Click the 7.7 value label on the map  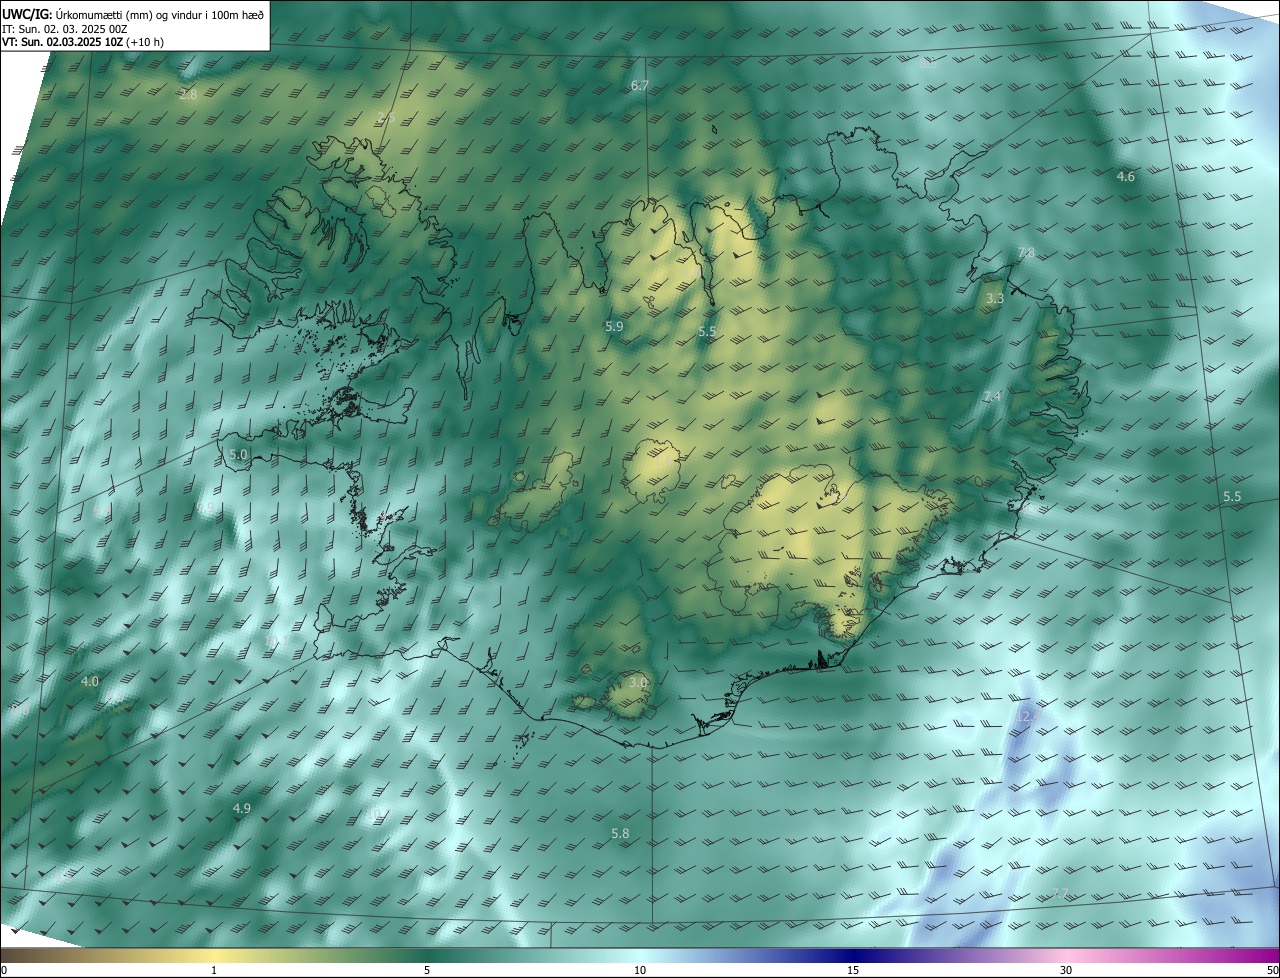pyautogui.click(x=1060, y=893)
